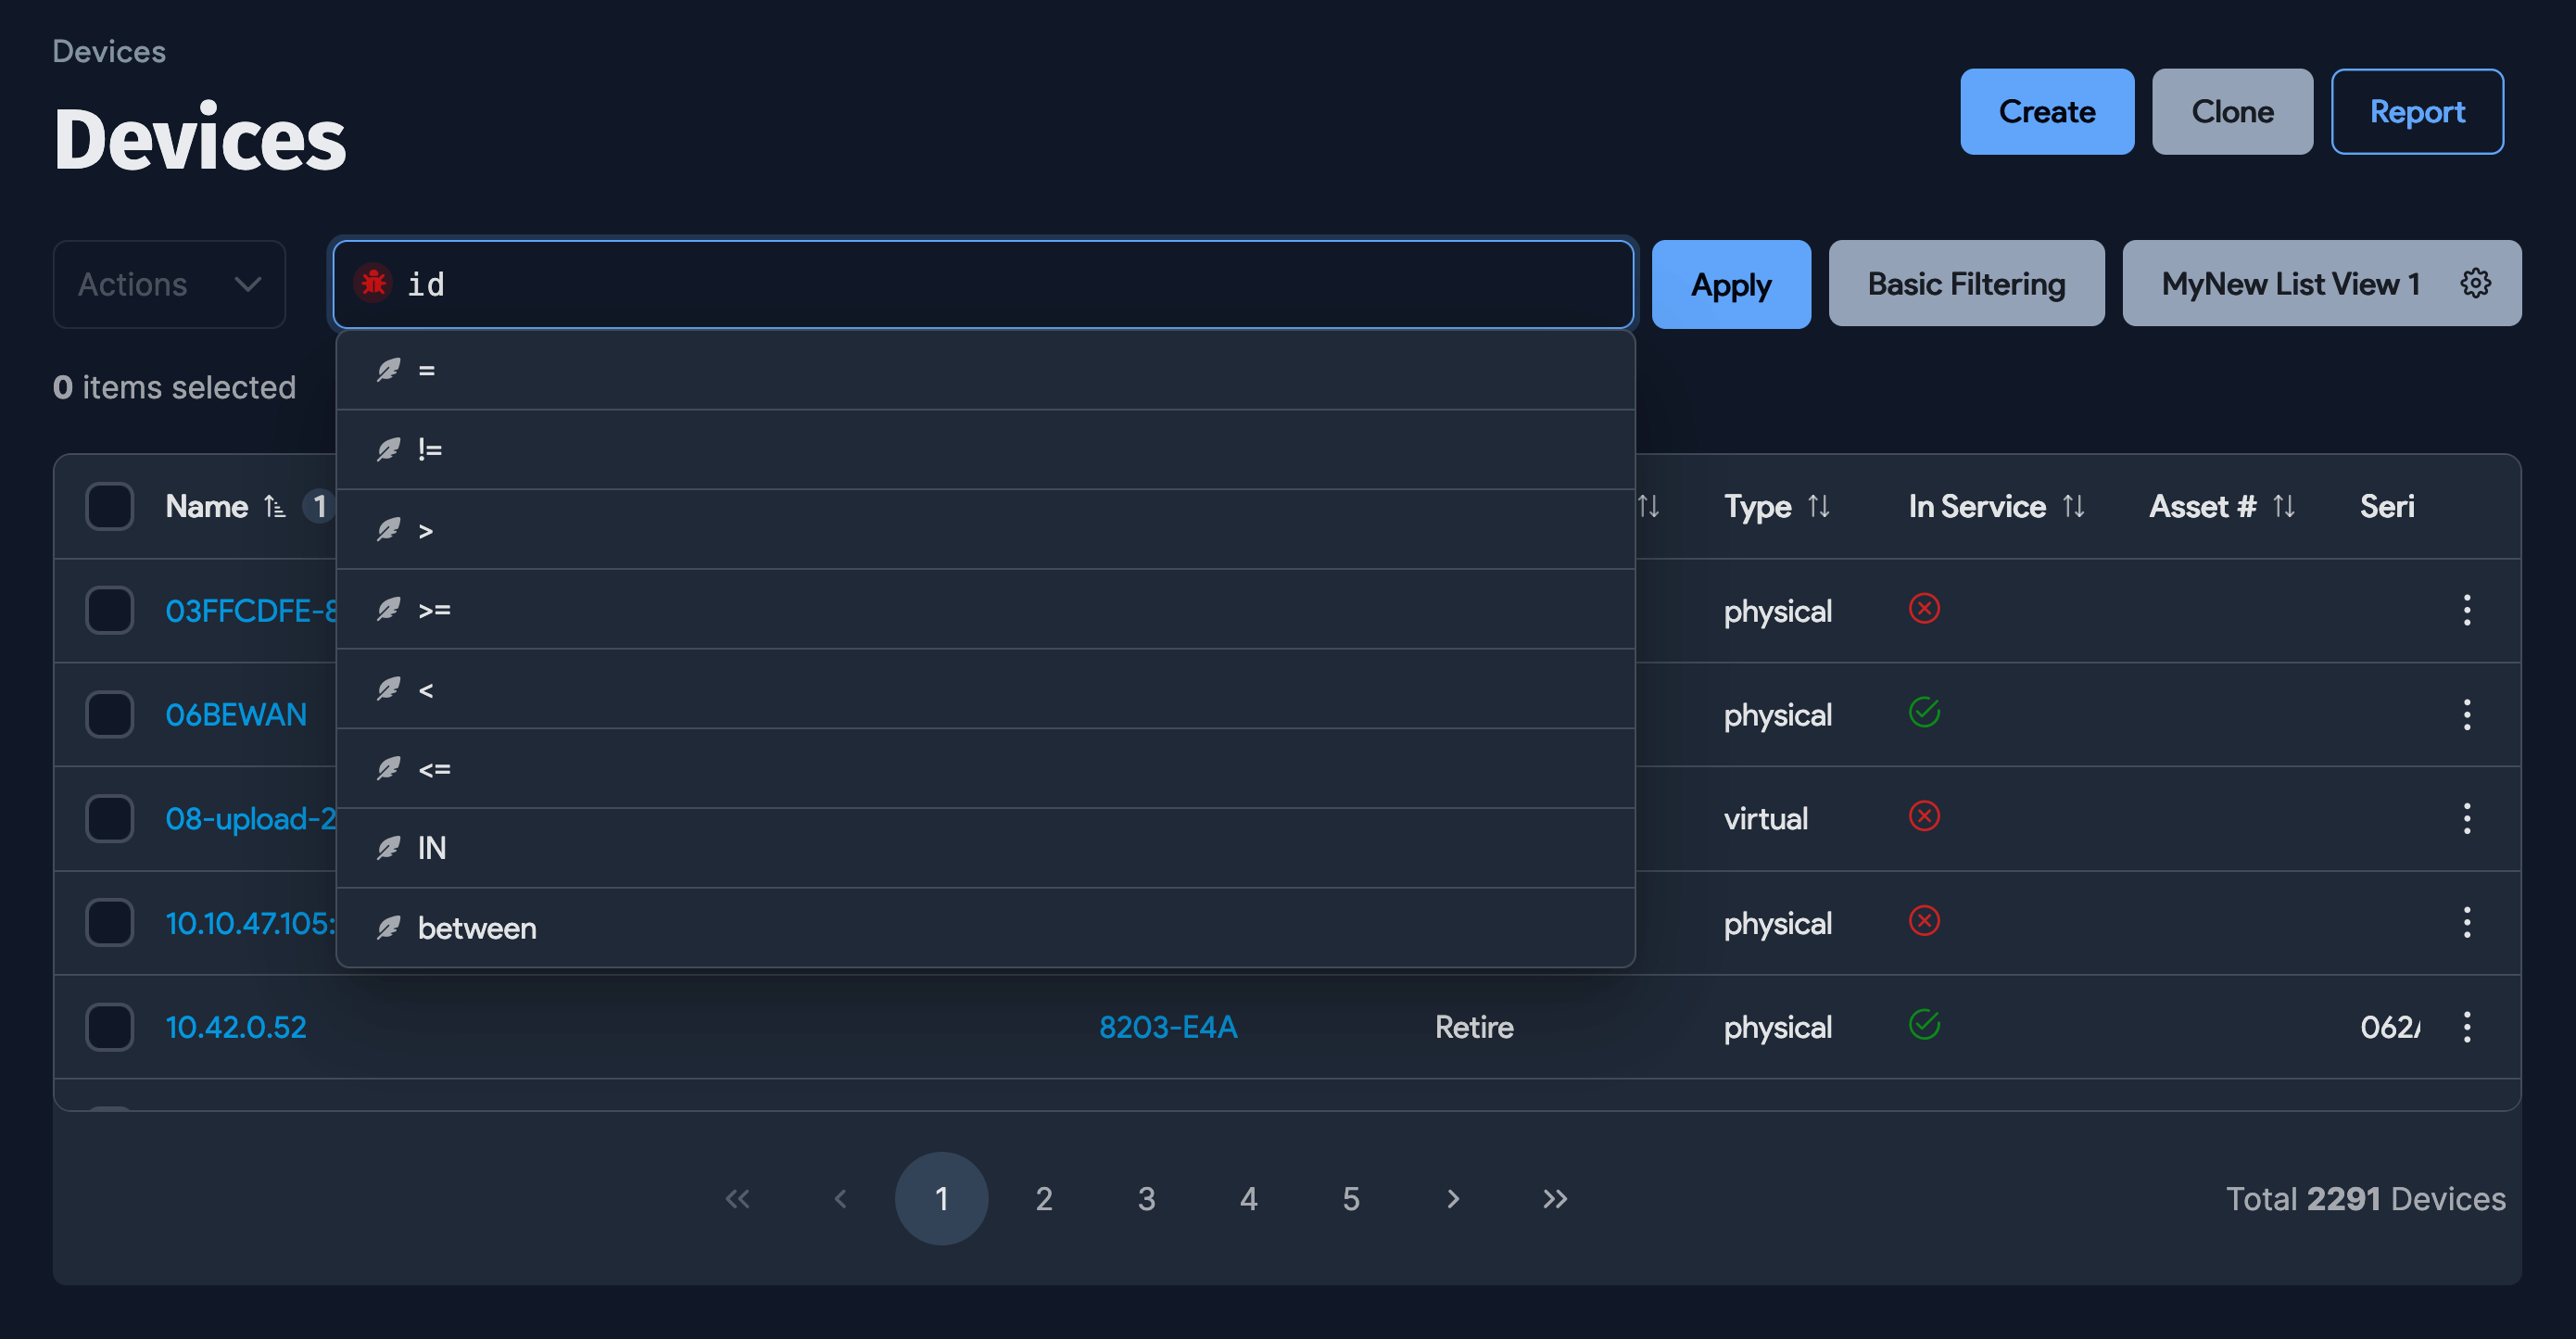The height and width of the screenshot is (1339, 2576).
Task: Focus the advanced filter query input
Action: click(x=1000, y=284)
